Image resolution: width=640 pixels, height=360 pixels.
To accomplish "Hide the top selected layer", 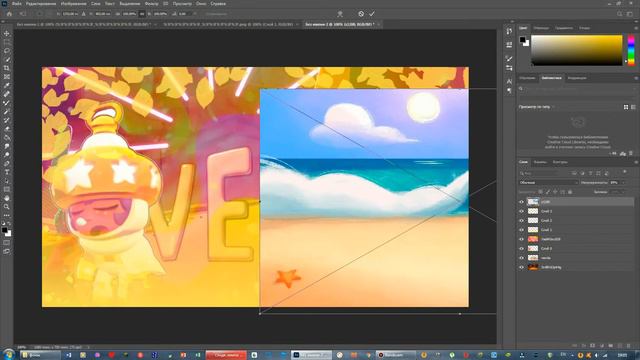I will click(521, 202).
